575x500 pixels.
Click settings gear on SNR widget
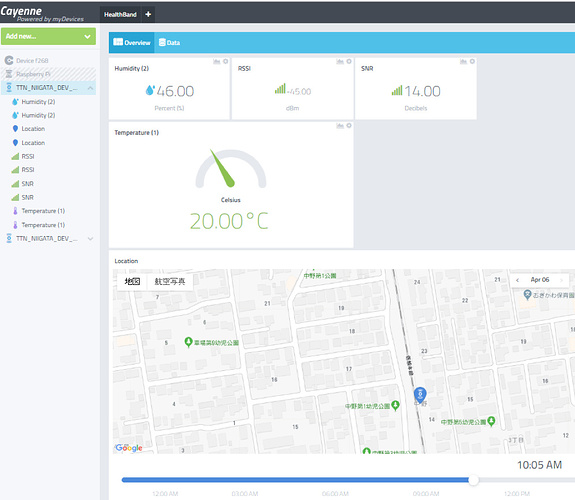(472, 61)
